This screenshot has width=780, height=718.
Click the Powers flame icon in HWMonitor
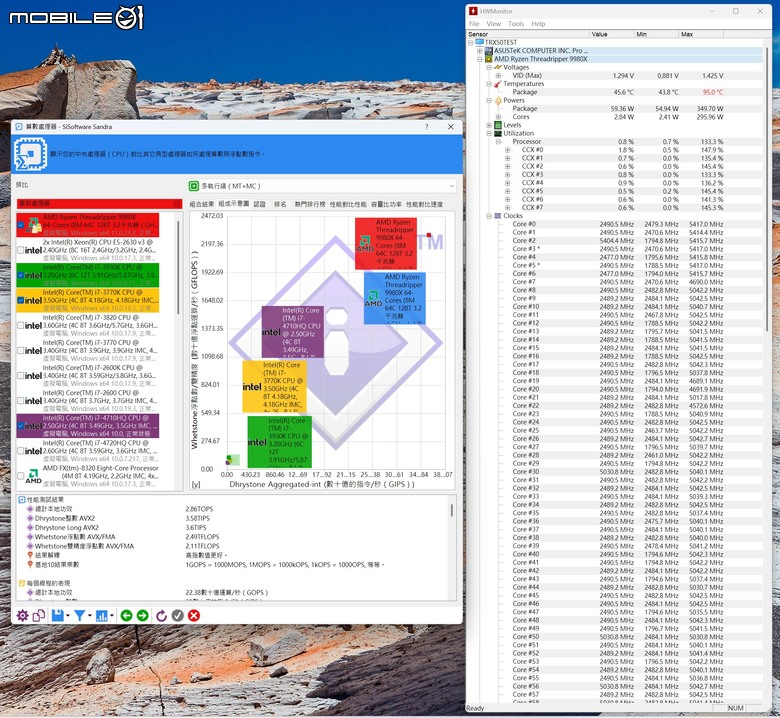pyautogui.click(x=498, y=100)
